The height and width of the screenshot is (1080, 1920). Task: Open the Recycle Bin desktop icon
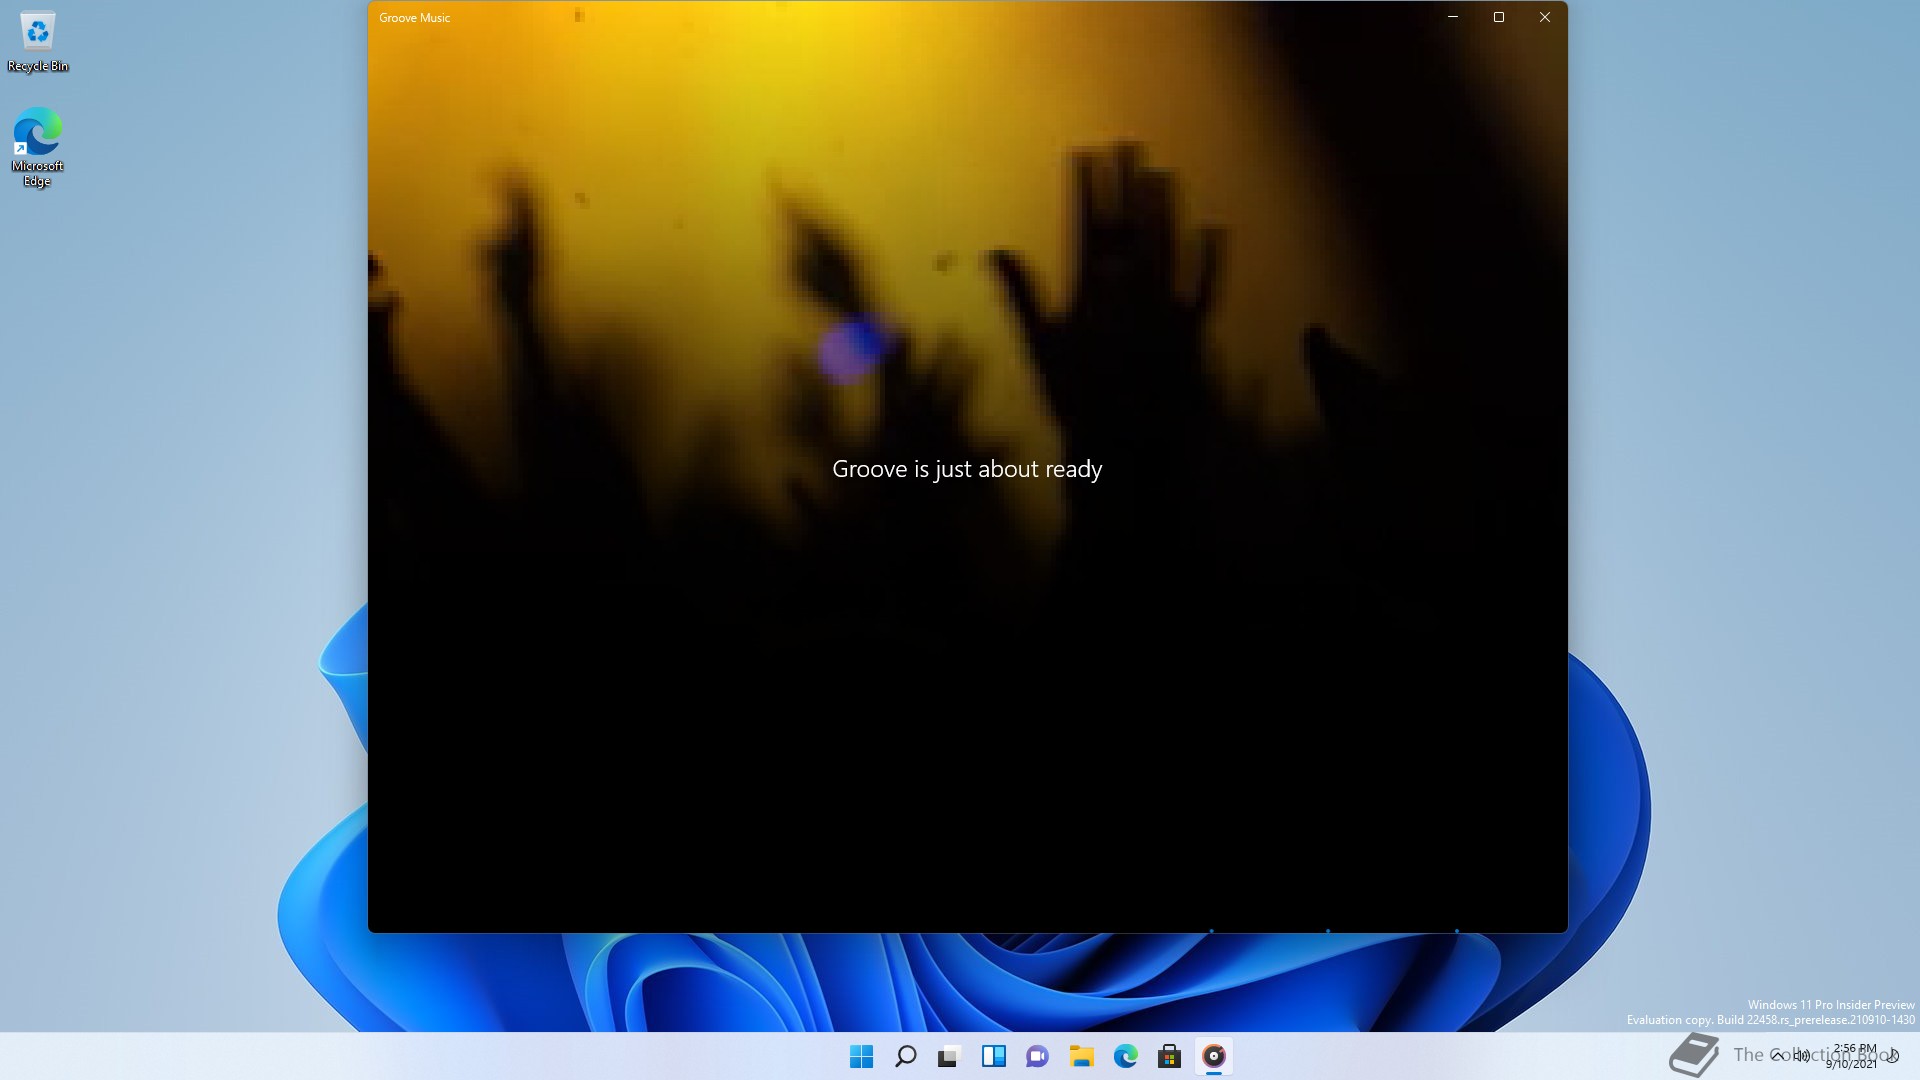point(38,43)
